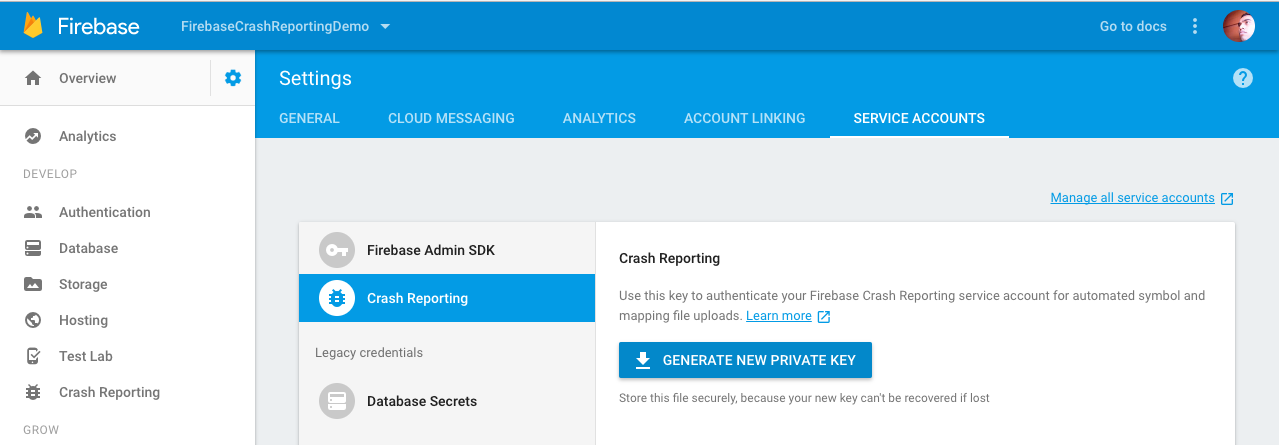The image size is (1279, 445).
Task: Click the help question mark icon
Action: pos(1243,78)
